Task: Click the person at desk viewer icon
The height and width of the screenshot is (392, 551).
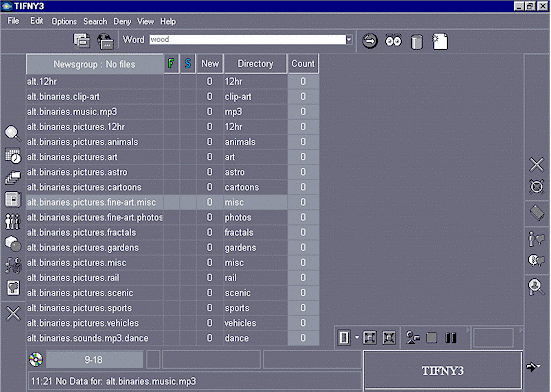Action: tap(413, 338)
